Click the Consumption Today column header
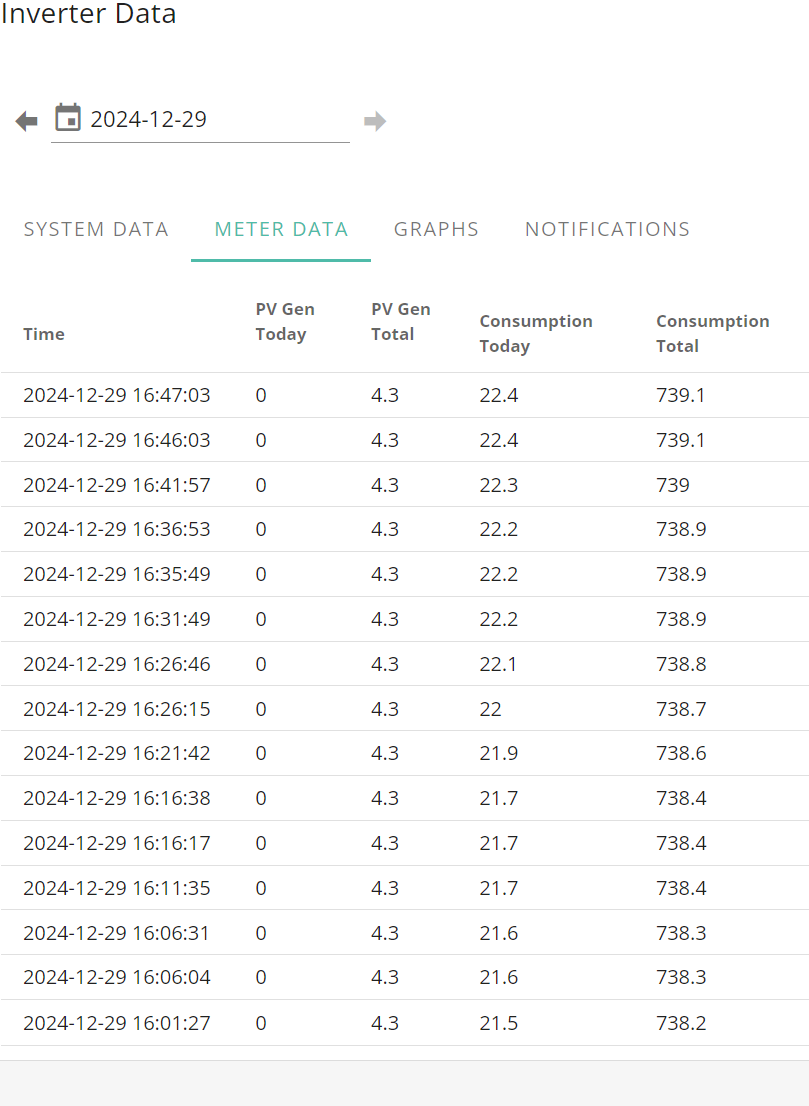 [x=536, y=334]
